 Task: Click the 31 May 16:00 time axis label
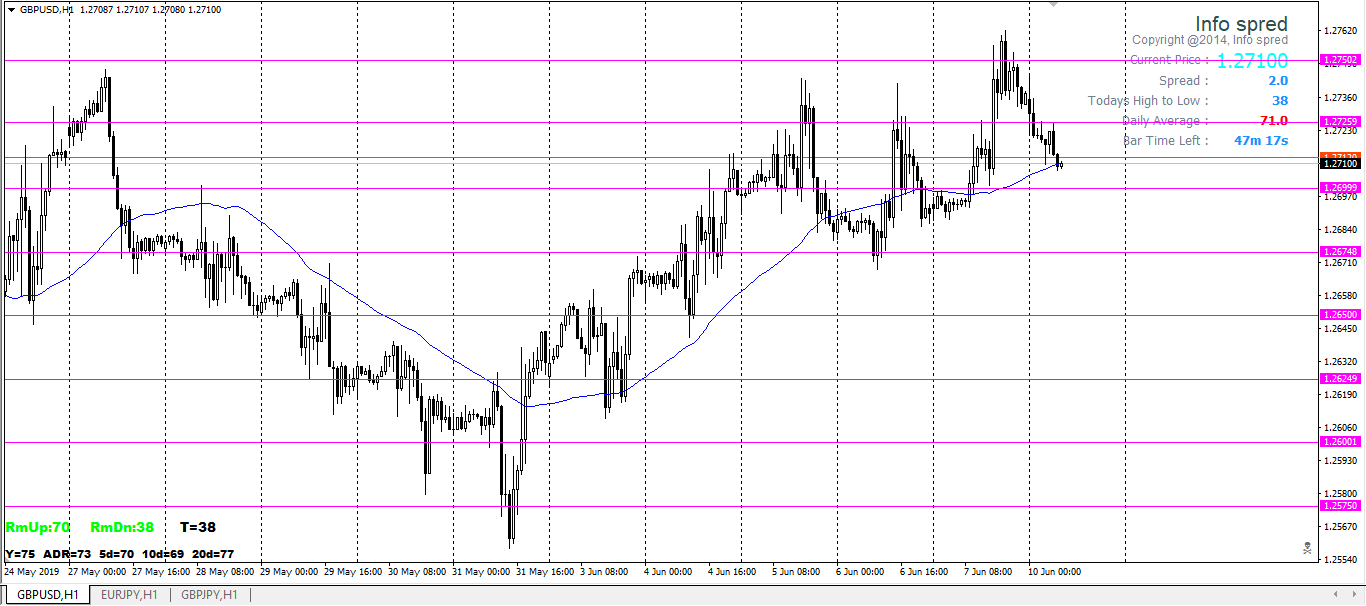(545, 572)
